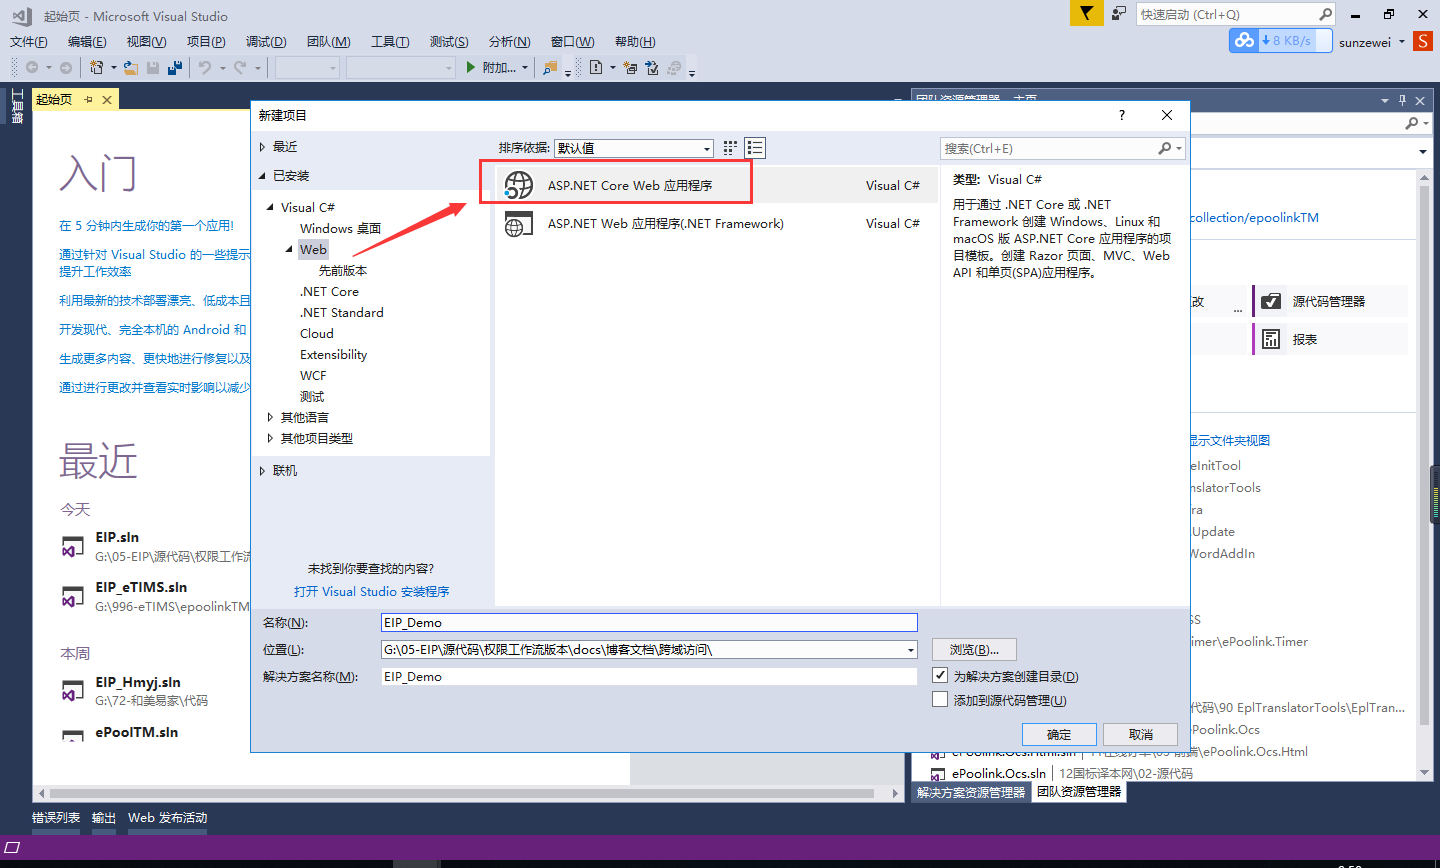Collapse the 已安装 node

coord(263,175)
